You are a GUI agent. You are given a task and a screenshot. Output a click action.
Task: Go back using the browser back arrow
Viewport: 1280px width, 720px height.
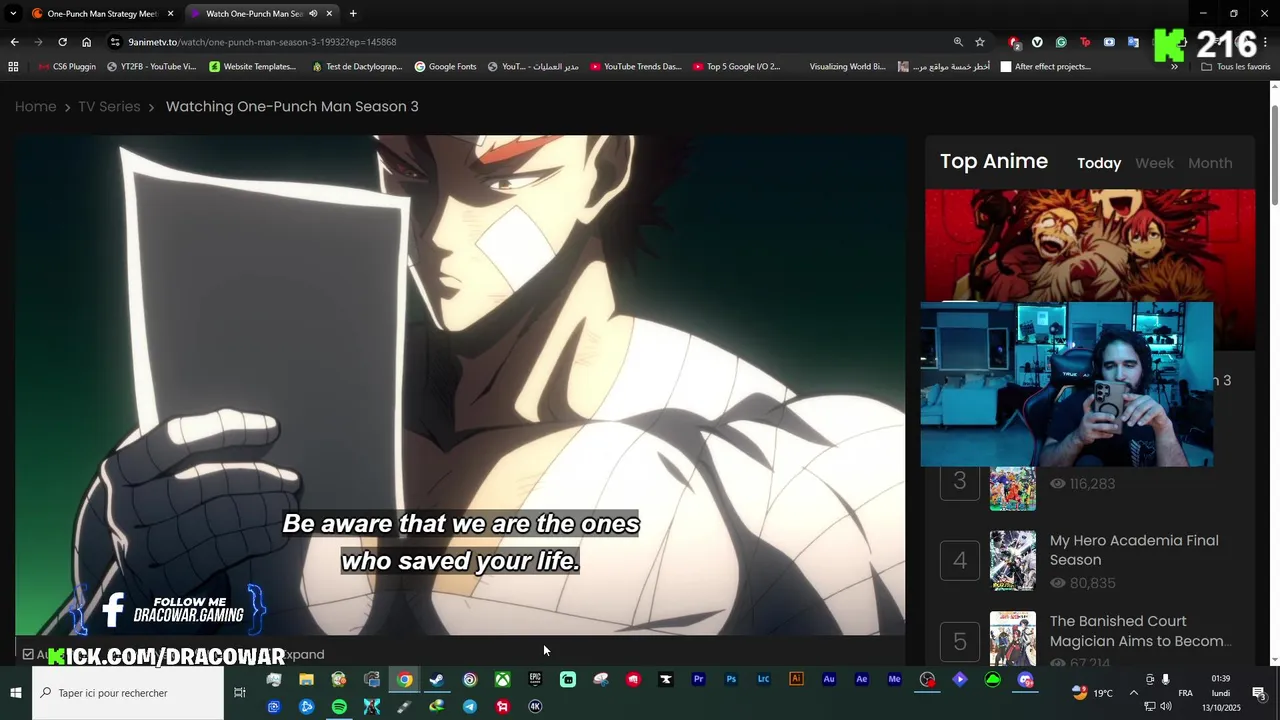pos(14,42)
